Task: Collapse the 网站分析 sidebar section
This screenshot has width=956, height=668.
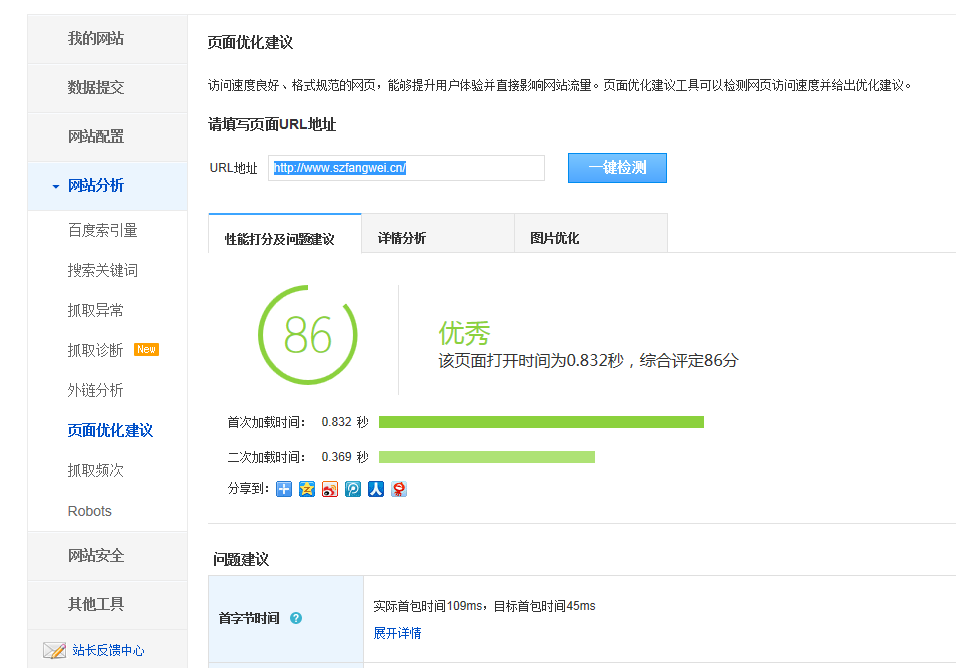Action: 96,186
